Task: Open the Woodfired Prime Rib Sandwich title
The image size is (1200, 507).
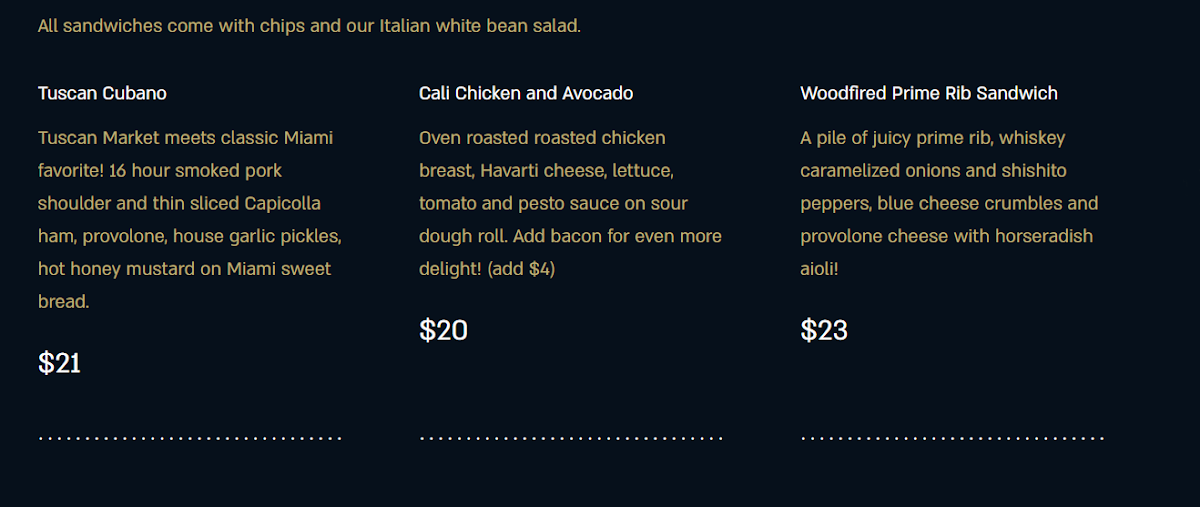Action: pos(928,93)
